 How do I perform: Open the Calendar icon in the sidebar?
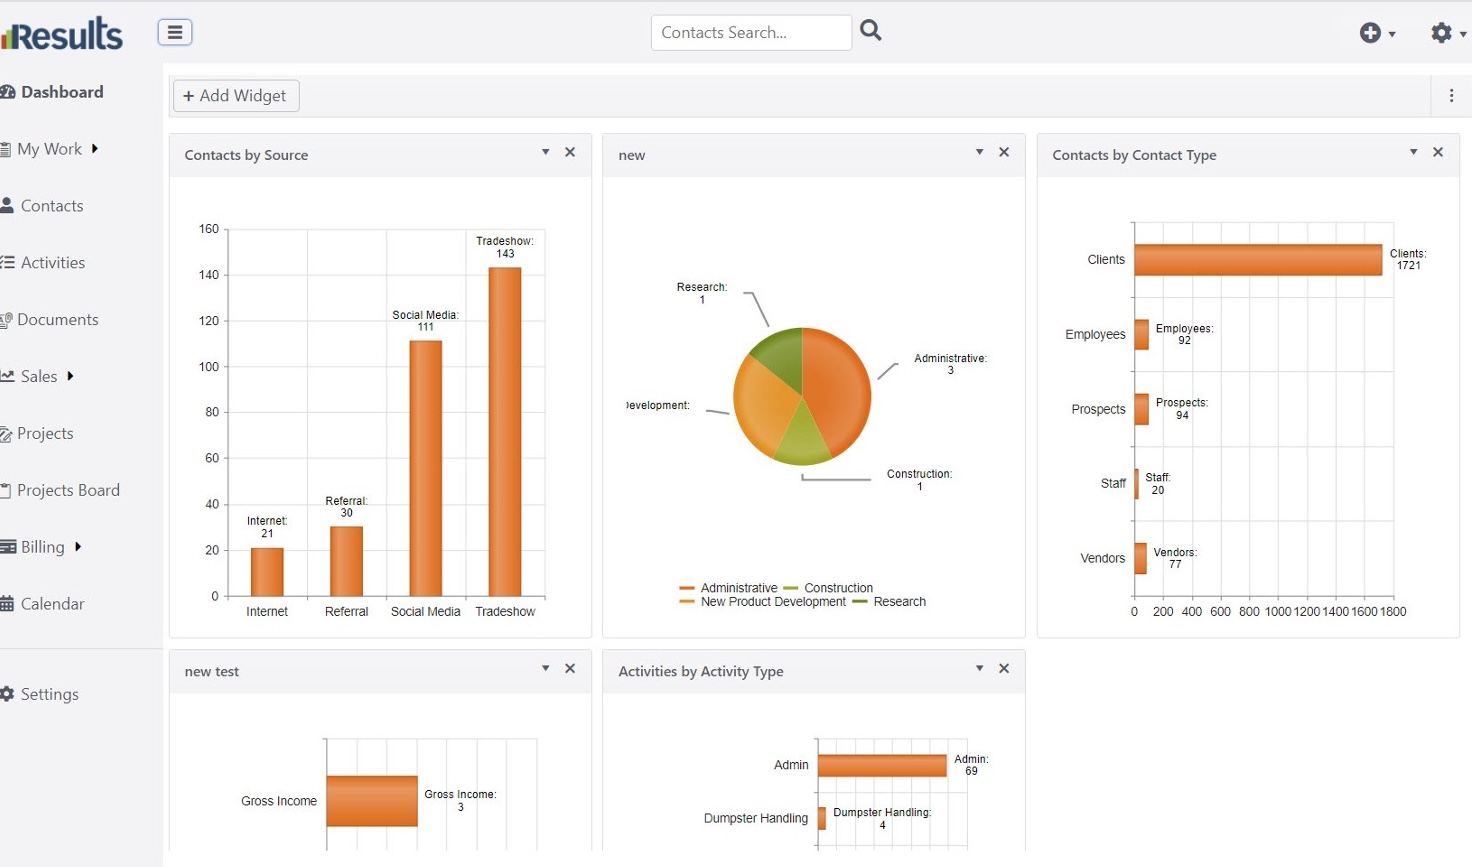[x=8, y=603]
